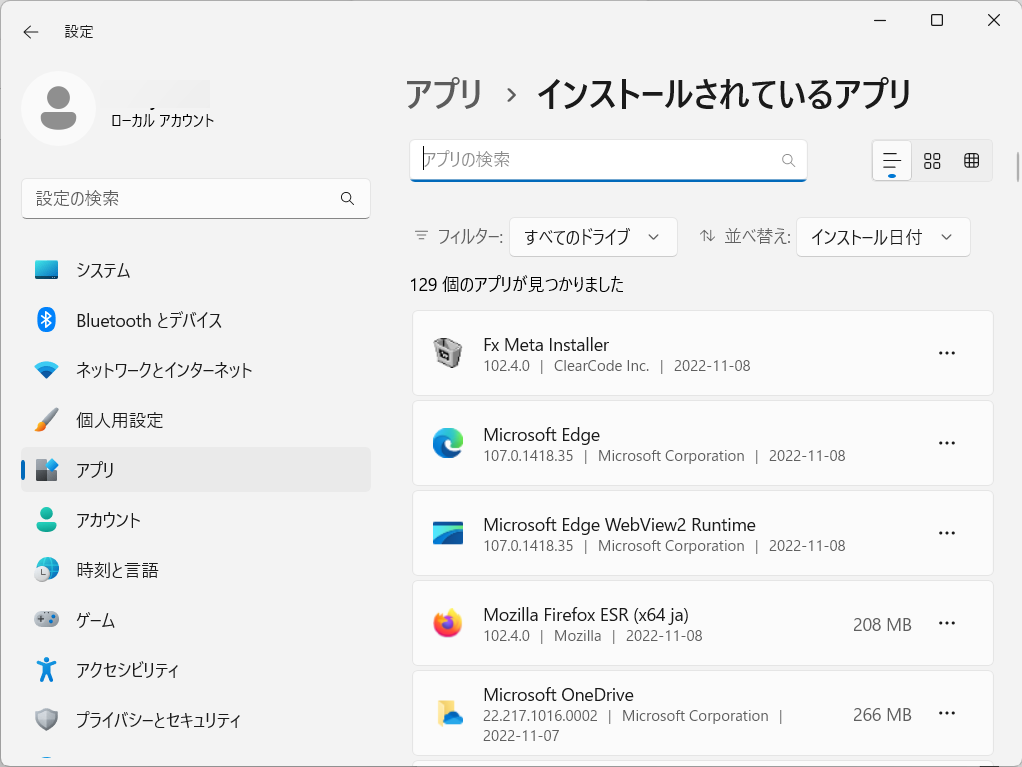The image size is (1022, 767).
Task: Click the Fx Meta Installer app icon
Action: click(448, 353)
